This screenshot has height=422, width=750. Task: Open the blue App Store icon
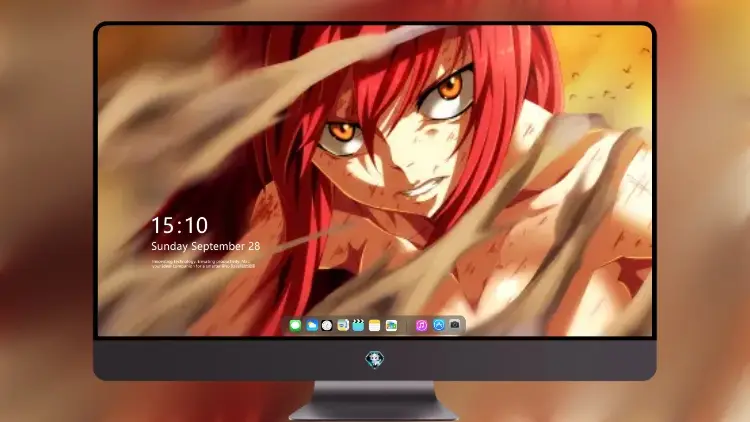439,325
